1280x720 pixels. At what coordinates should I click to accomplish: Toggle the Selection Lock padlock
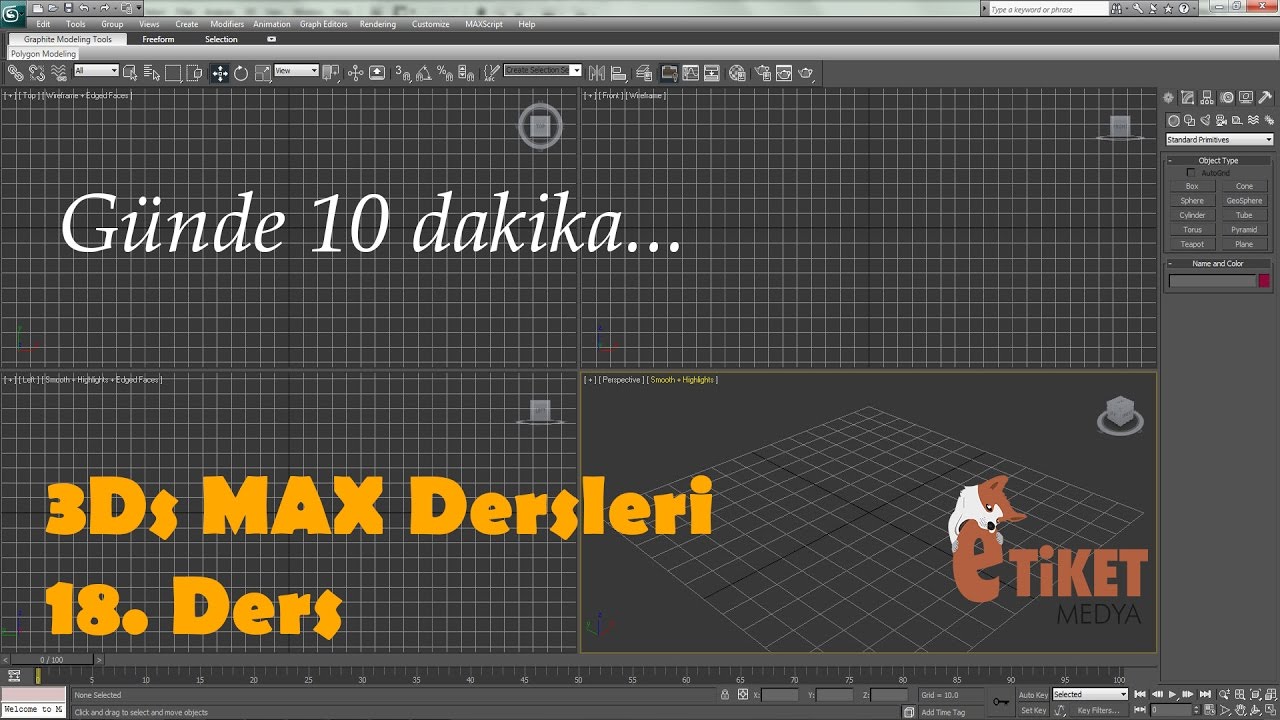point(726,694)
